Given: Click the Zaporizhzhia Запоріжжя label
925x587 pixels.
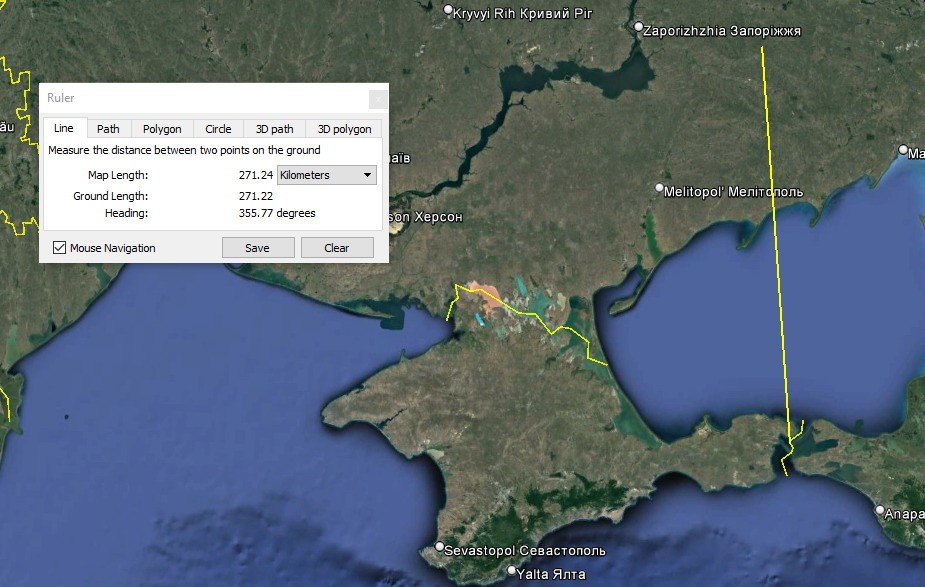Looking at the screenshot, I should click(x=722, y=31).
